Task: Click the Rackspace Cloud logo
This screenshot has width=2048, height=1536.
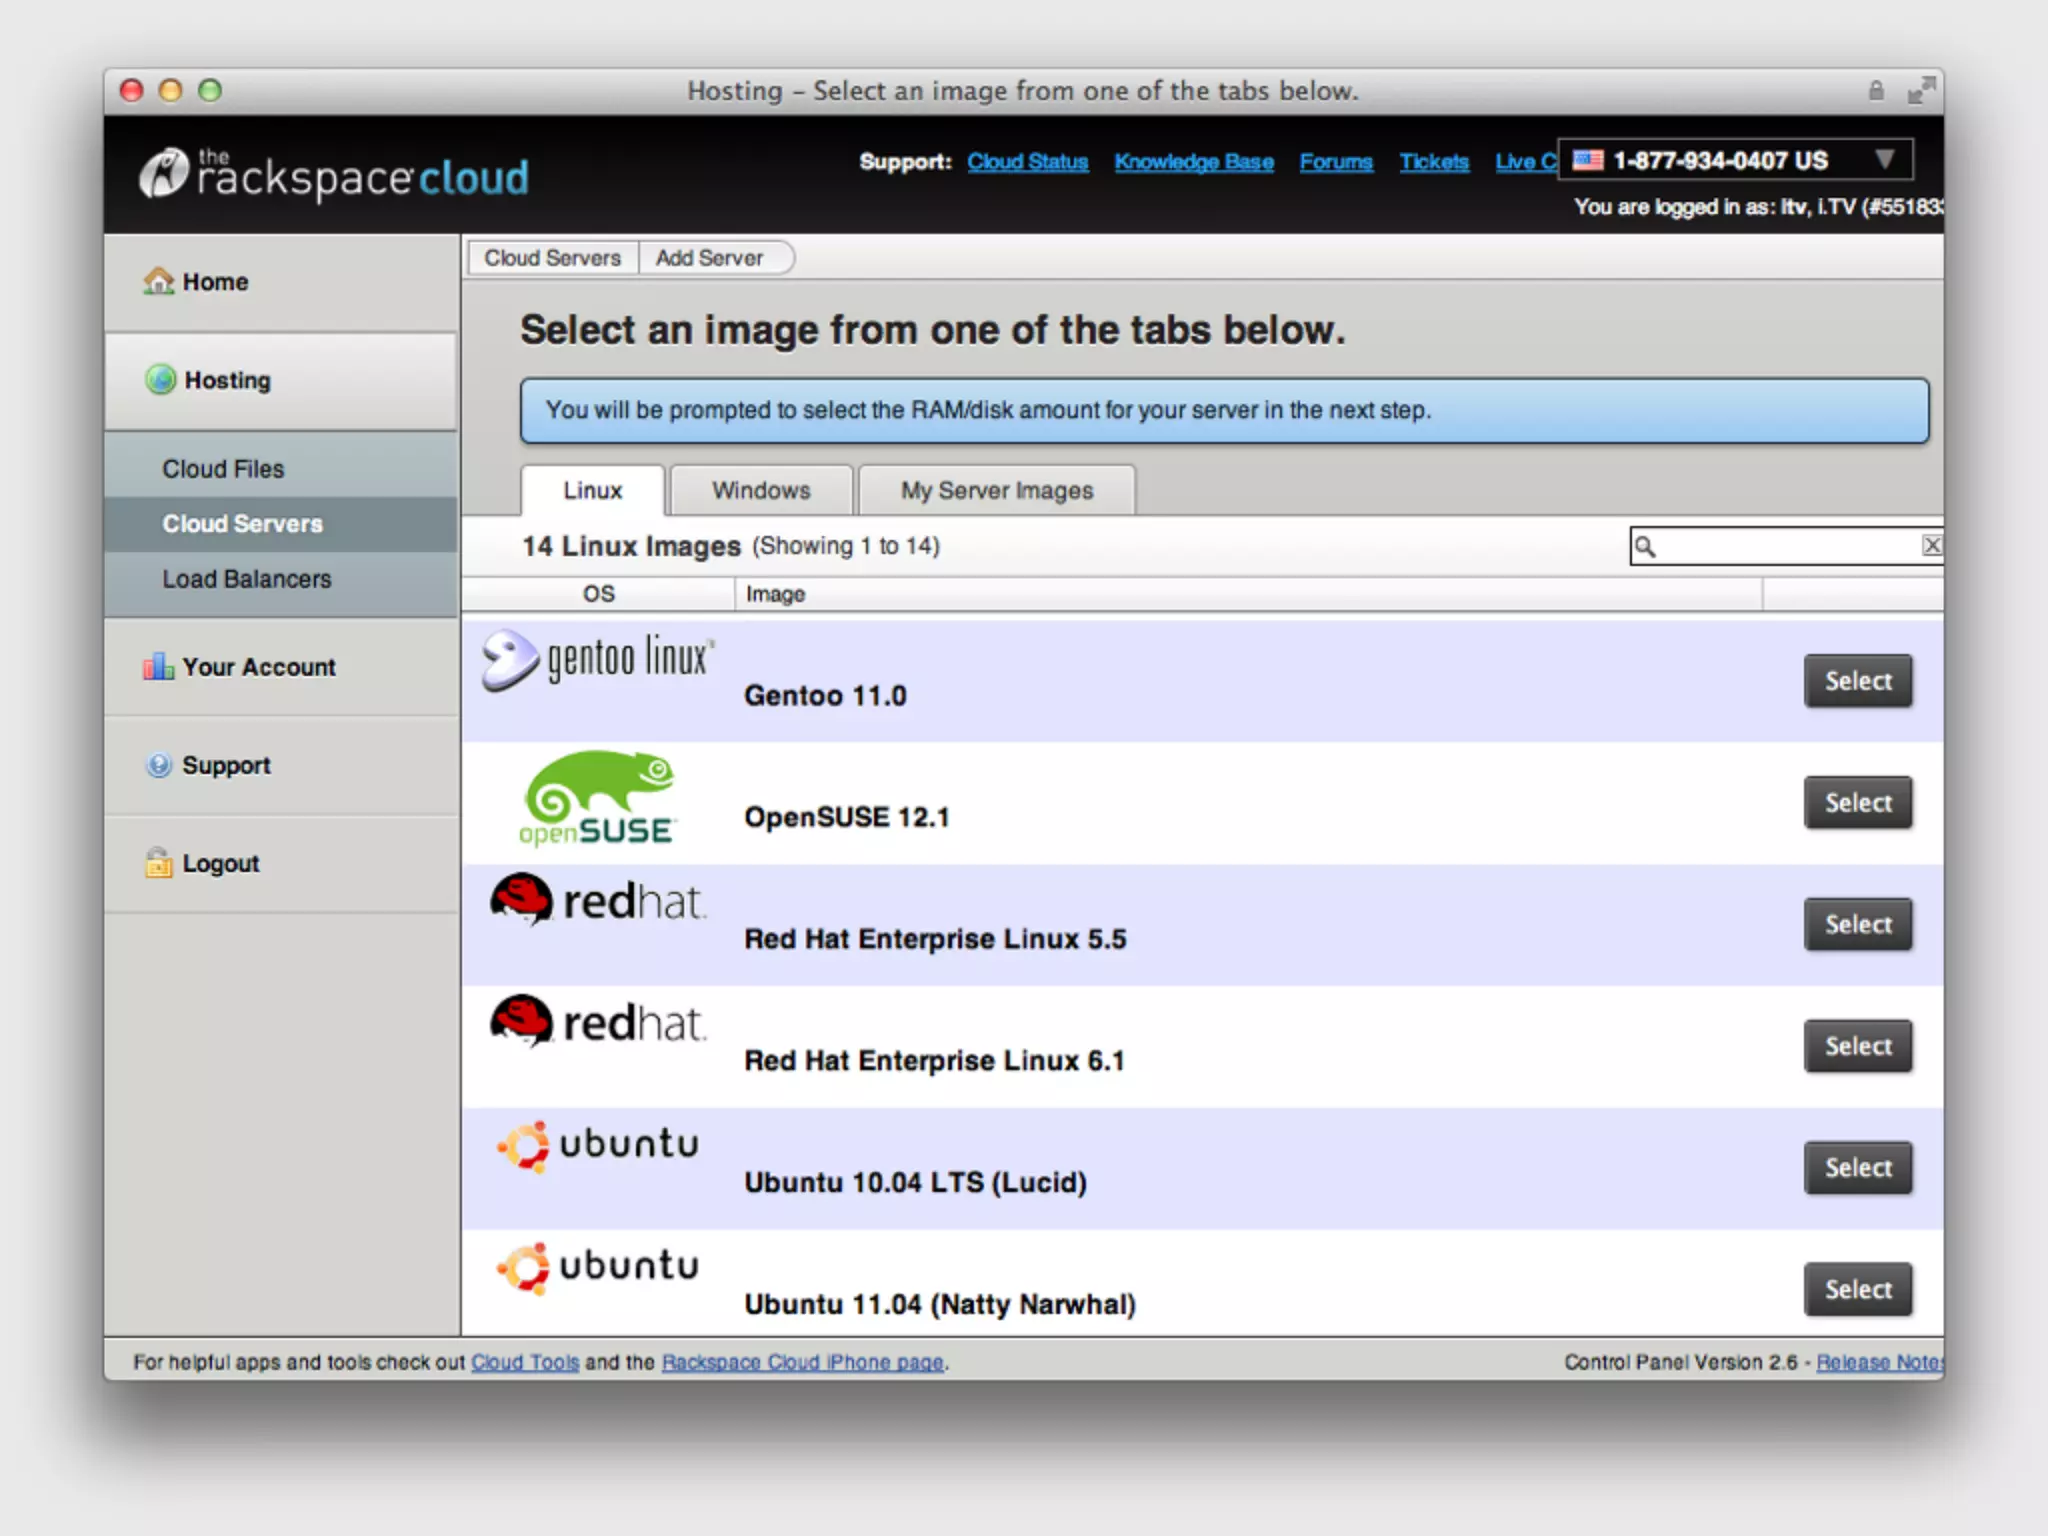Action: click(335, 176)
